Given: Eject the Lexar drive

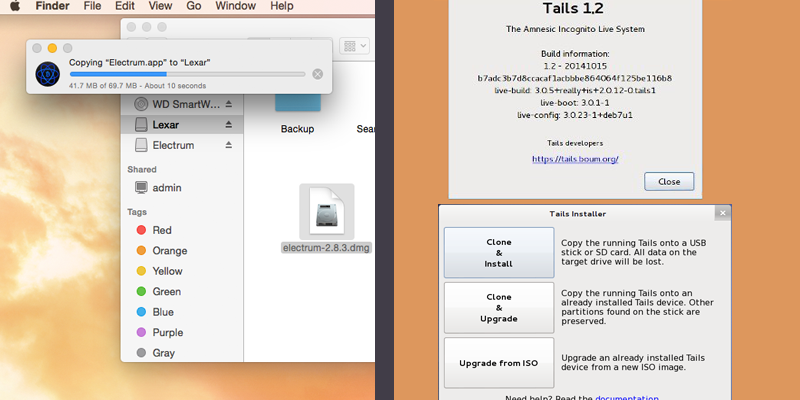Looking at the screenshot, I should point(229,124).
